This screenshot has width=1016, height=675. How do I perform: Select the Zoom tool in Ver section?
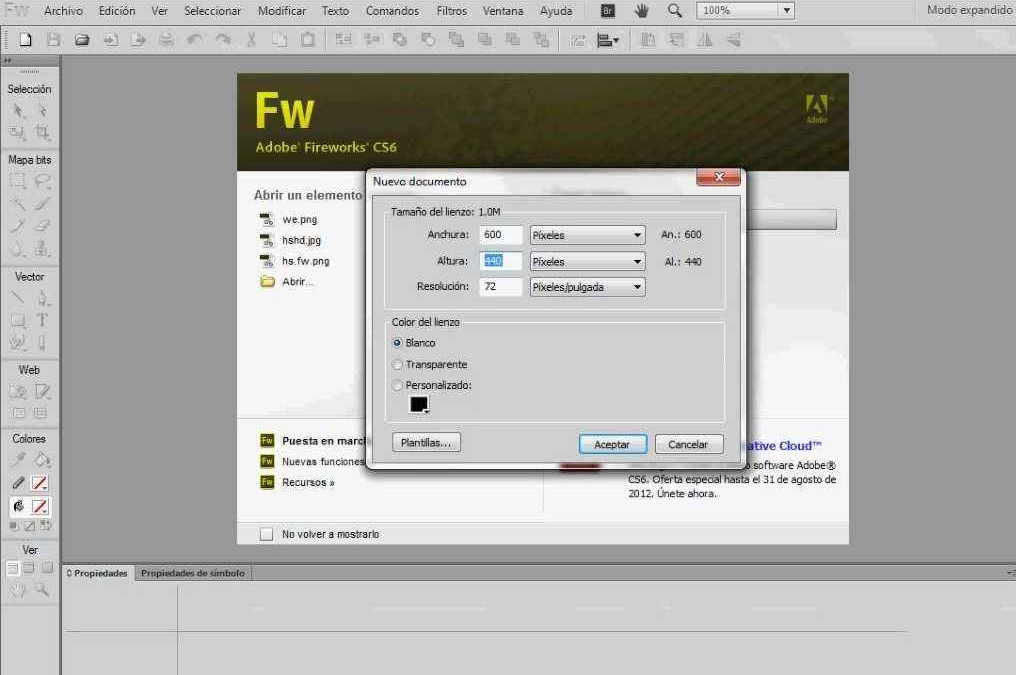[42, 589]
